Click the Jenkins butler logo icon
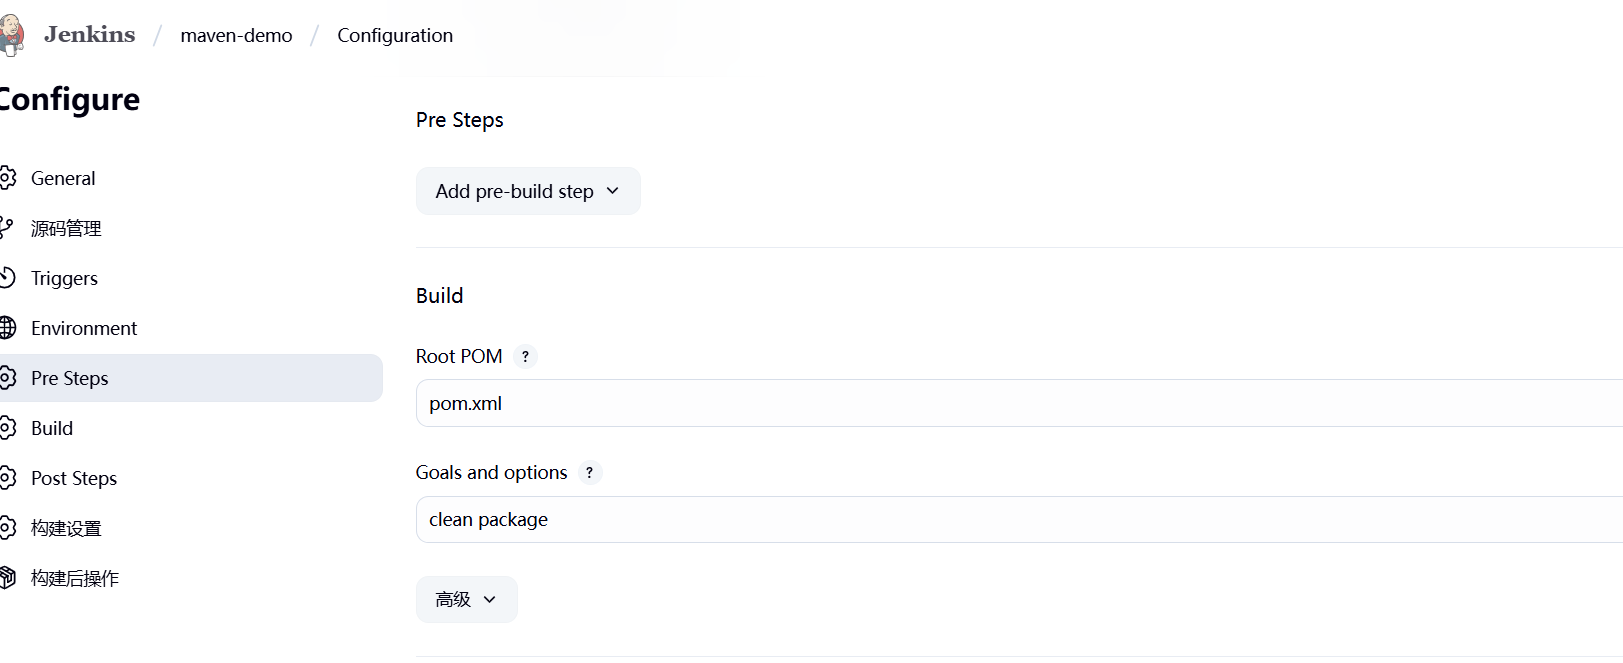This screenshot has height=663, width=1623. click(x=12, y=34)
